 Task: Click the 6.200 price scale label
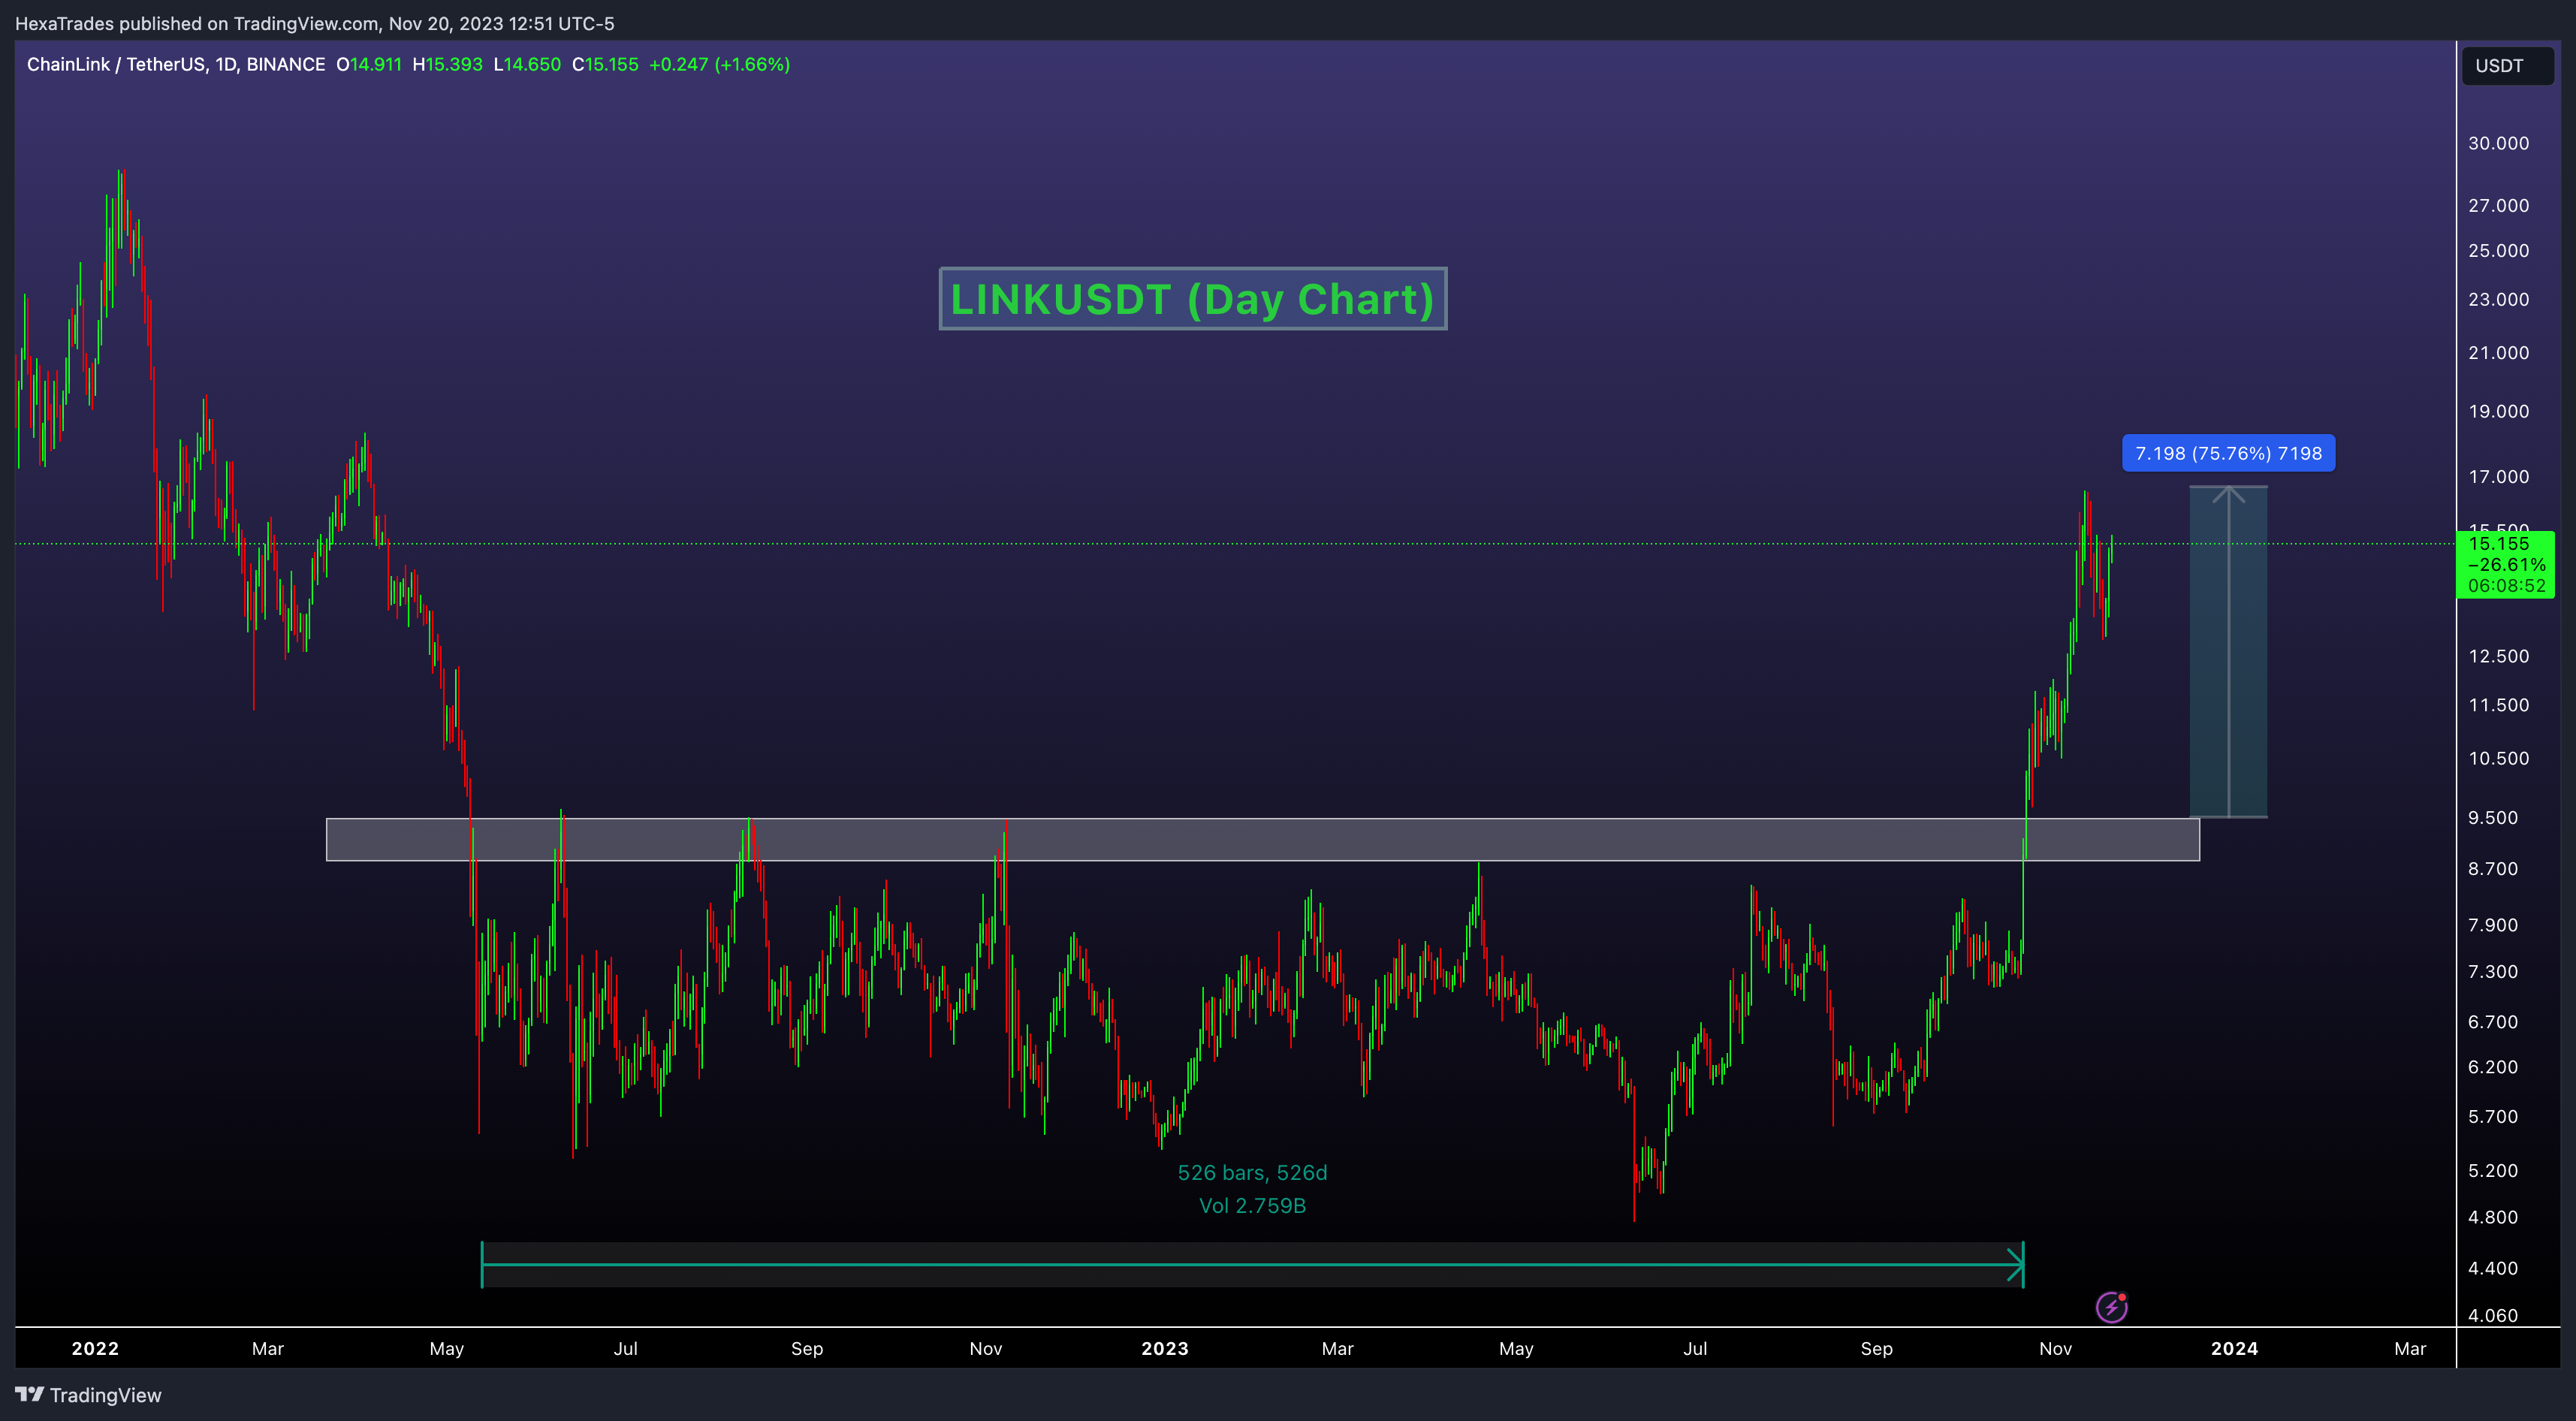click(2493, 1066)
